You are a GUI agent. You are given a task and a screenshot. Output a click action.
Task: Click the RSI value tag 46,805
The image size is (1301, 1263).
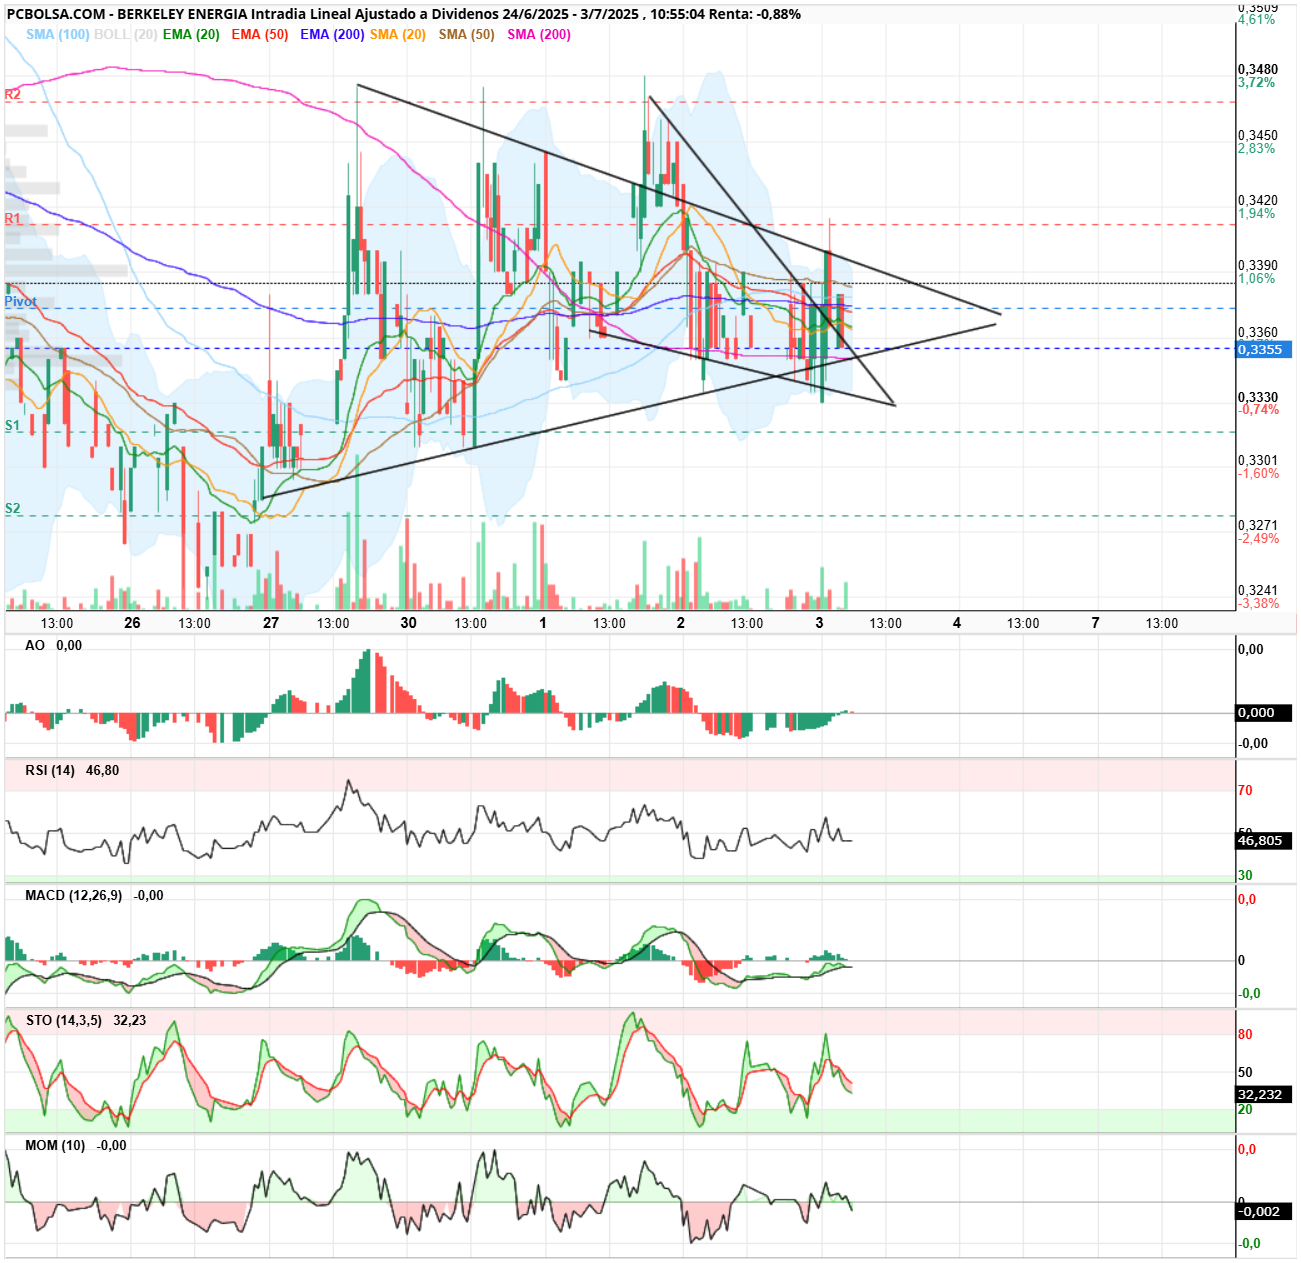1264,841
